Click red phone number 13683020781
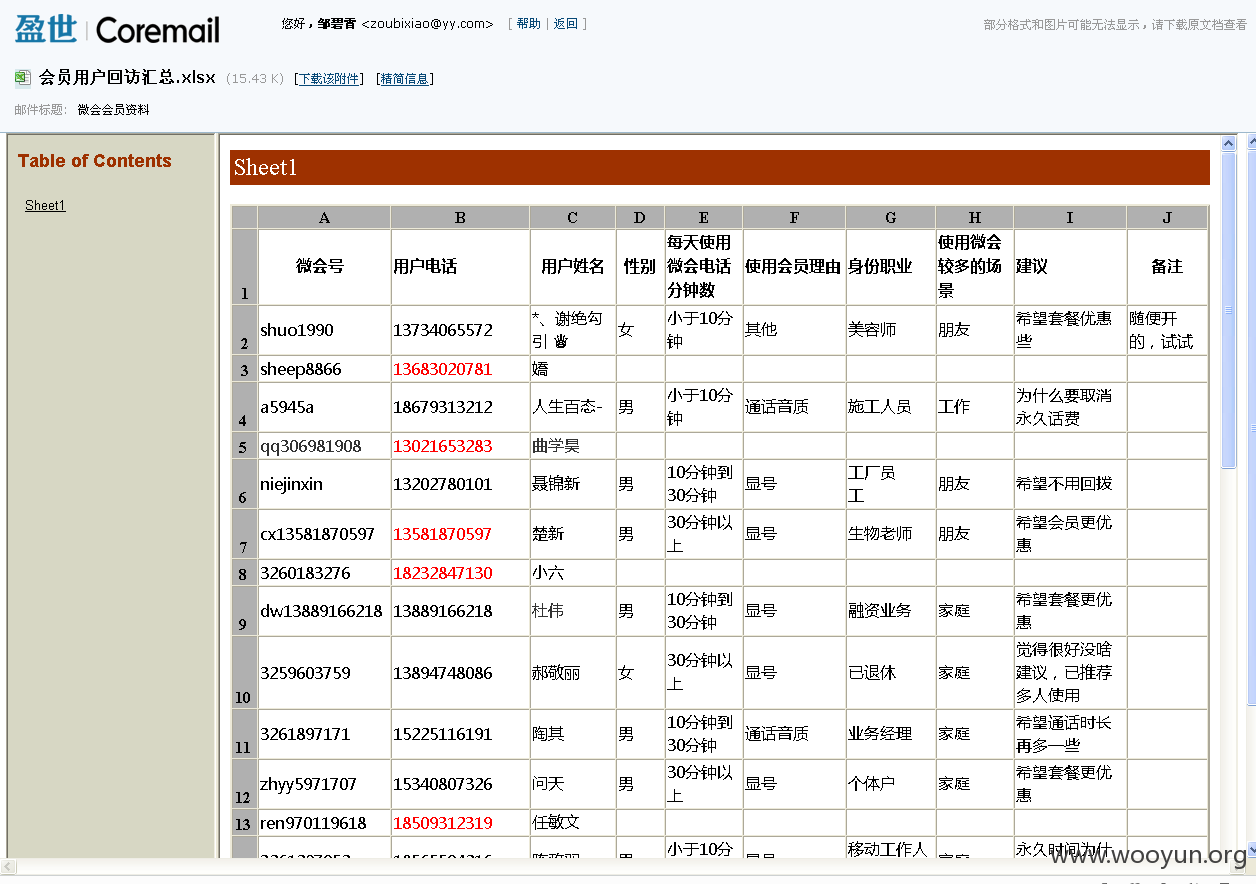Viewport: 1256px width, 884px height. click(x=460, y=369)
